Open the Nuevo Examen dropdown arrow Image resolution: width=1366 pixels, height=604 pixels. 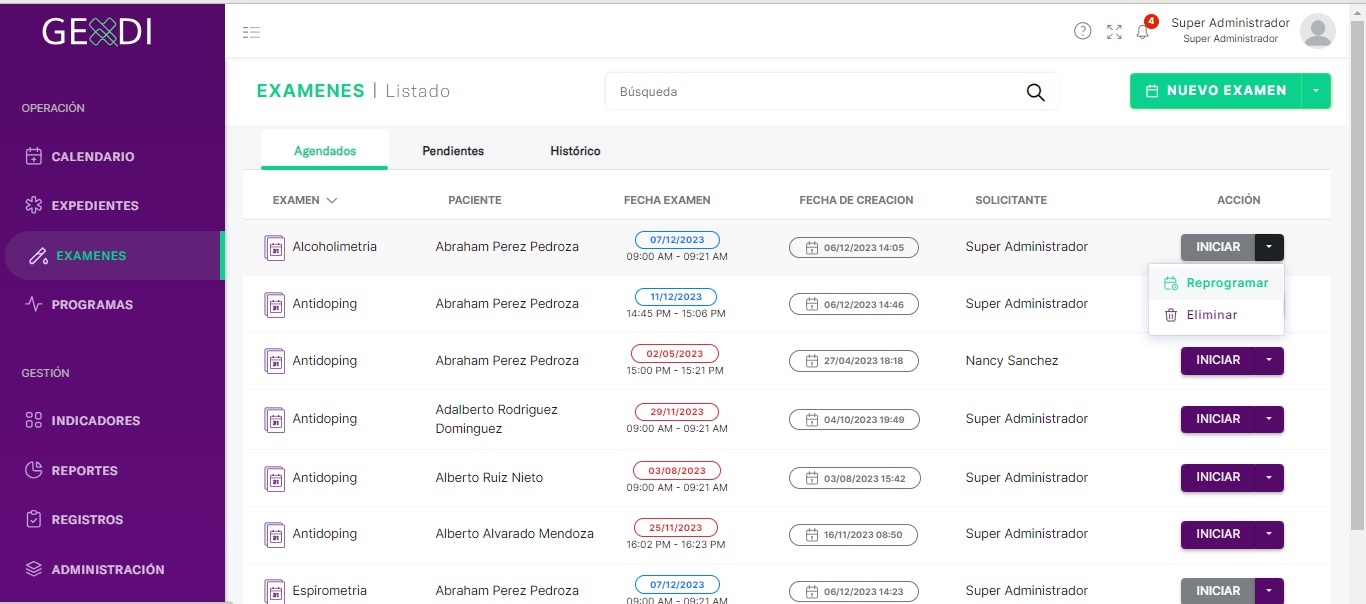point(1316,91)
